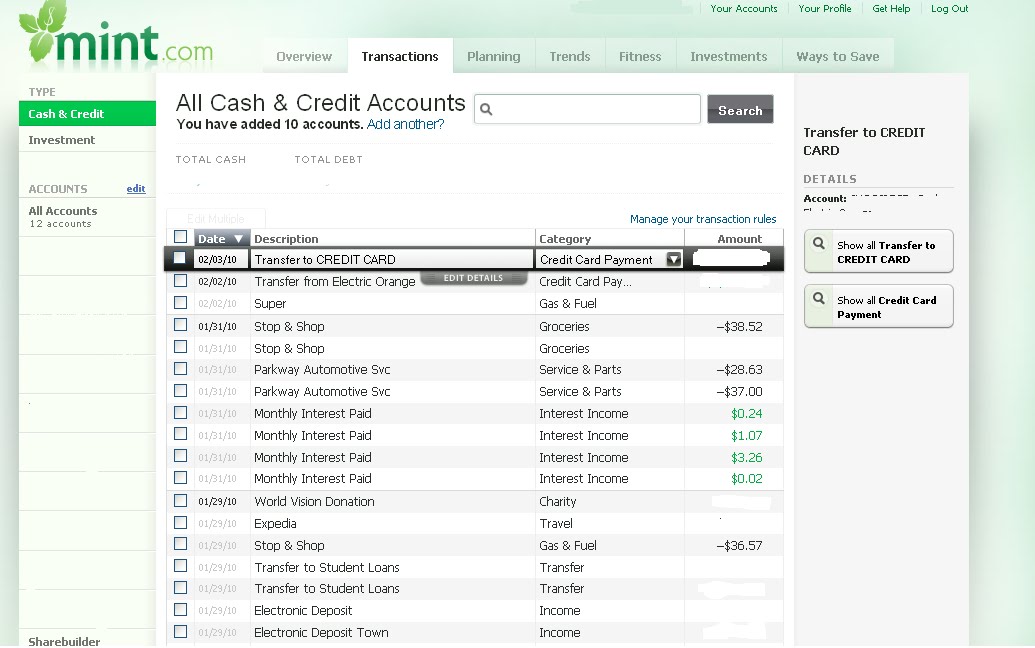The image size is (1035, 648).
Task: Click the edit link beside ACCOUNTS
Action: (x=136, y=189)
